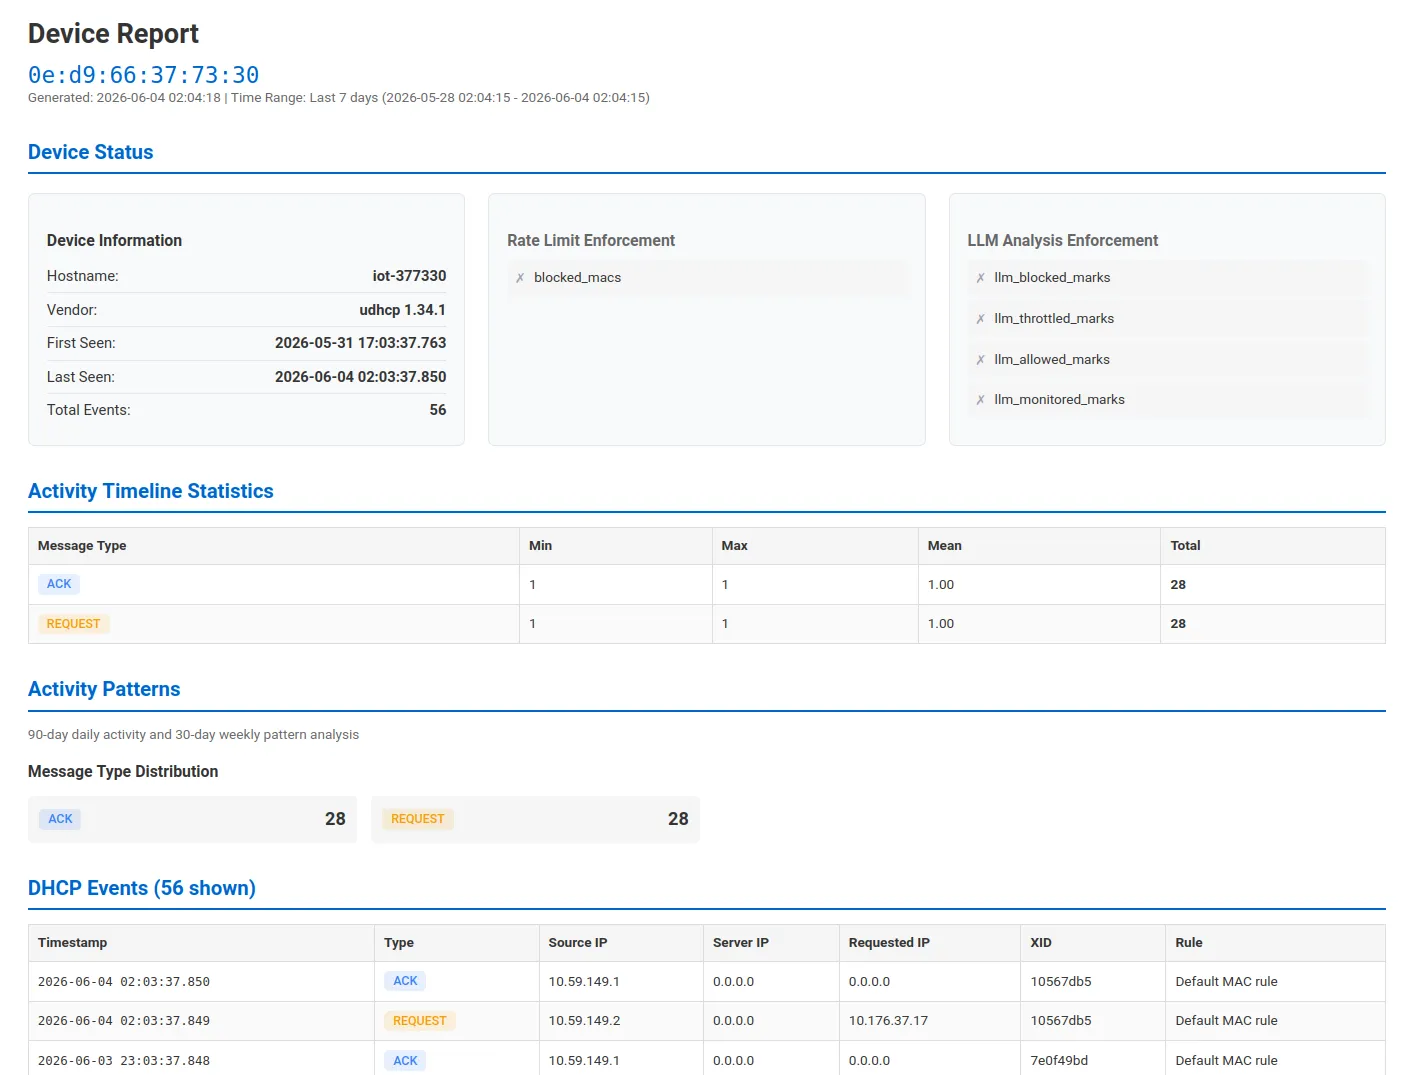Image resolution: width=1412 pixels, height=1075 pixels.
Task: Click the x mark beside llm_allowed_marks
Action: [981, 360]
